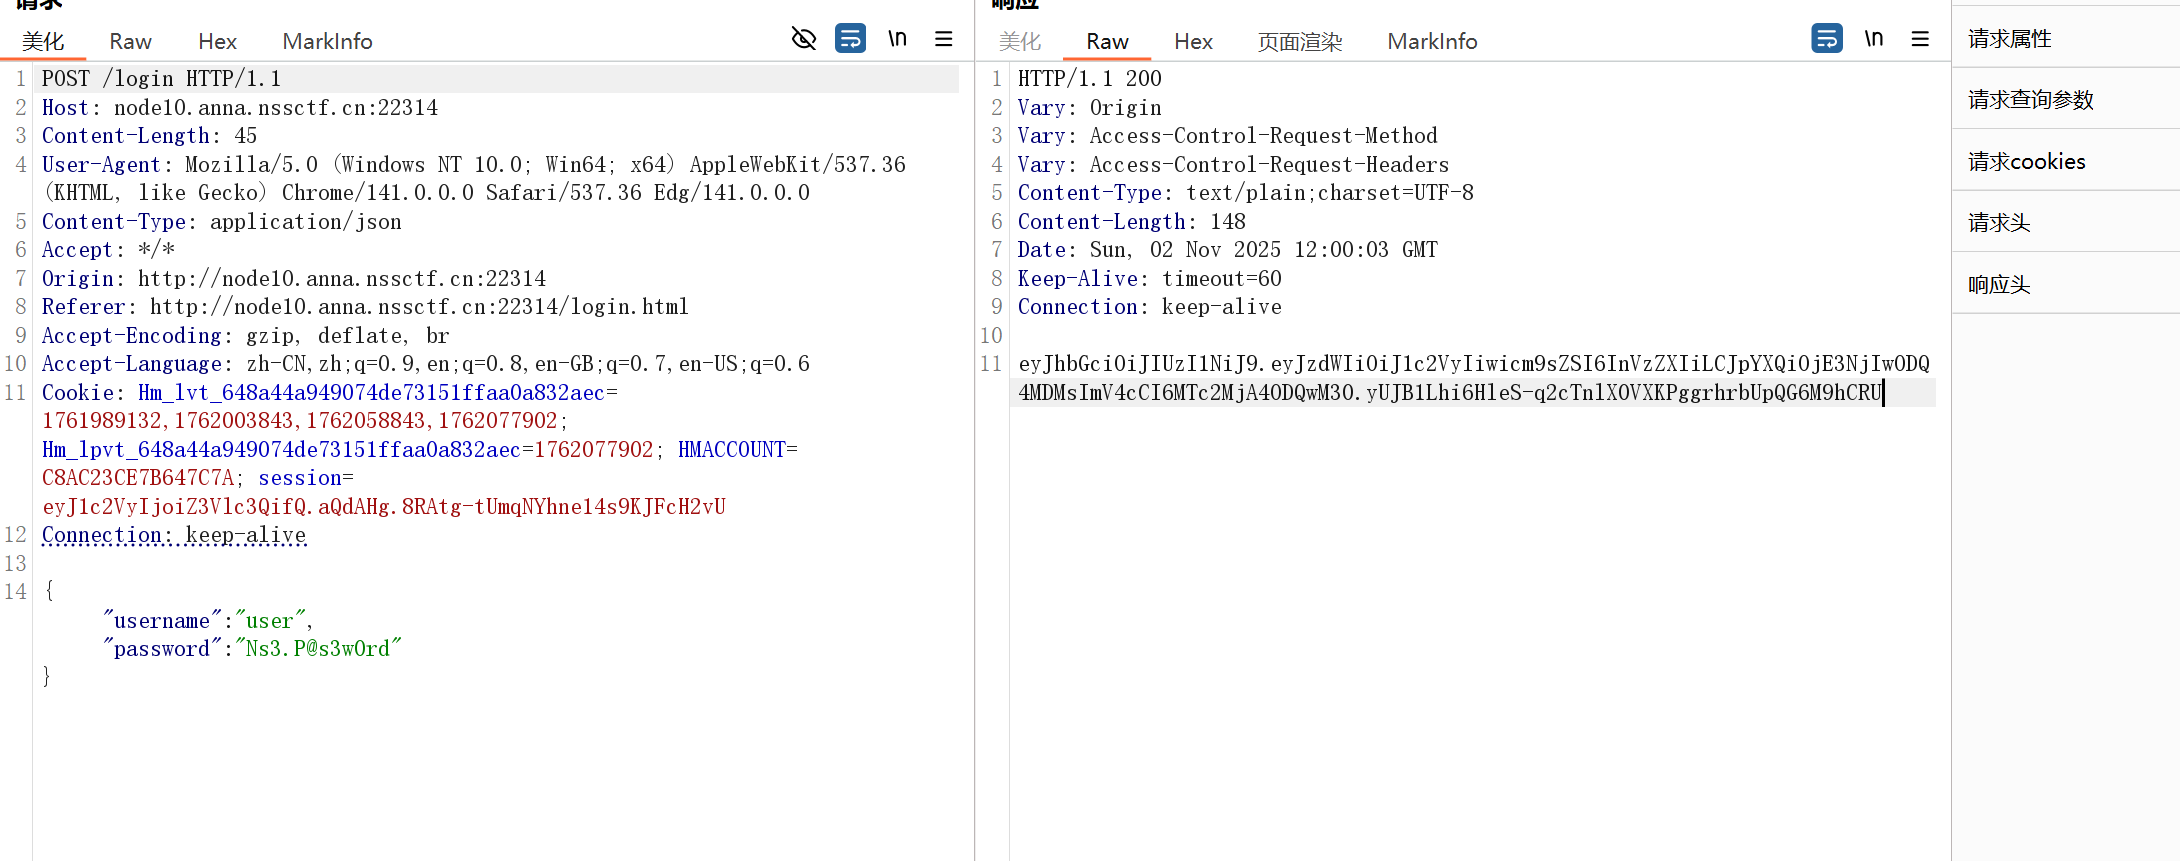Switch request view to Hex tab
The height and width of the screenshot is (861, 2180).
point(217,41)
